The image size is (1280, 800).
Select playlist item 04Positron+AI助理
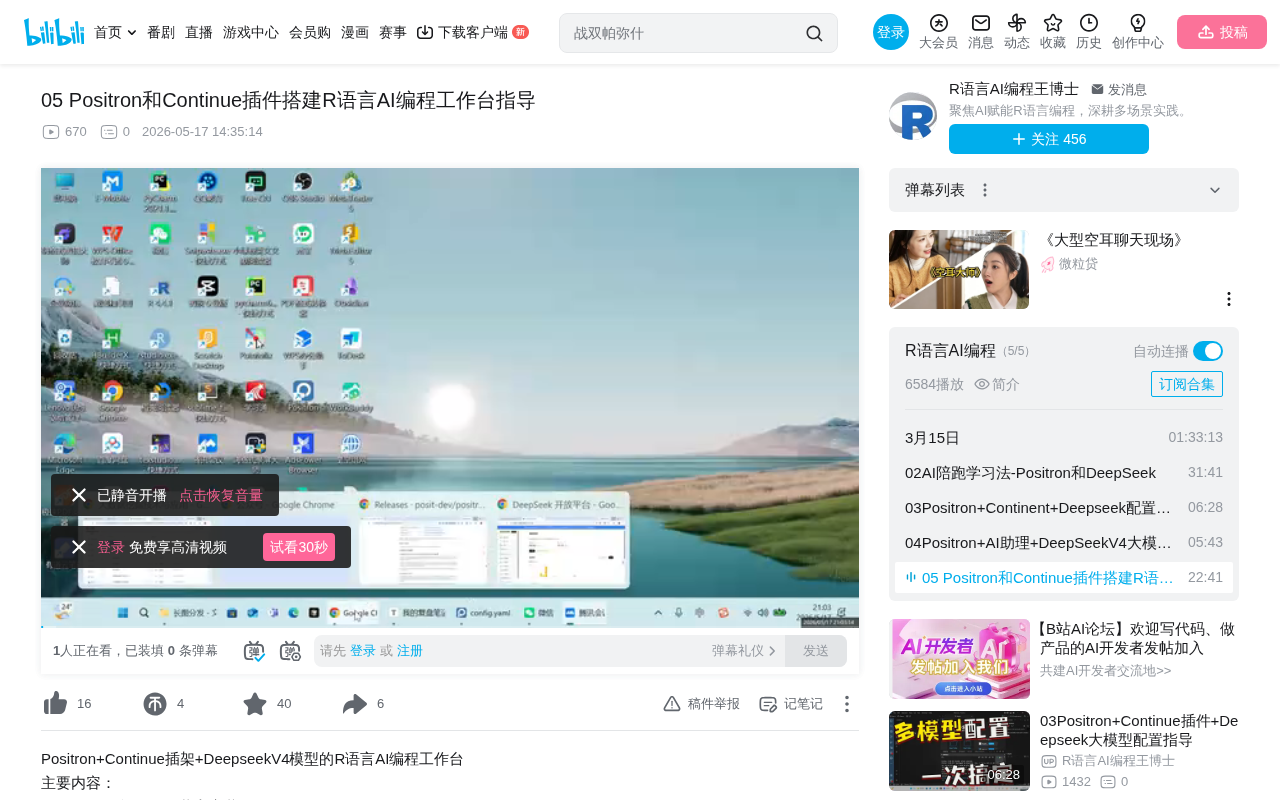point(1064,542)
